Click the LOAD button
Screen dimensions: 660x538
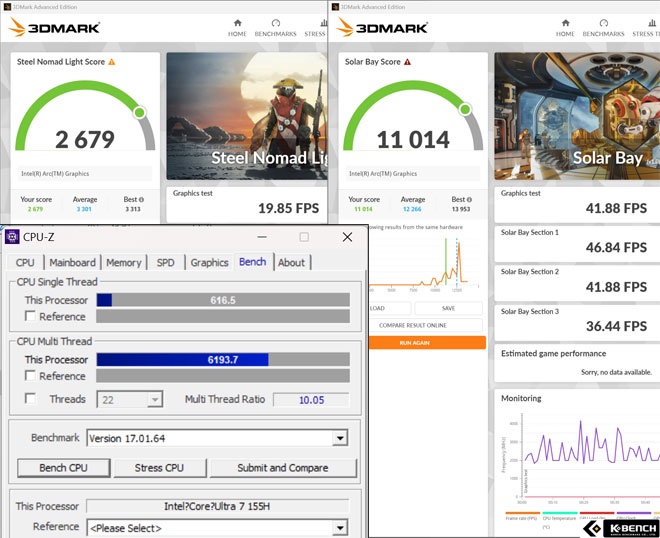tap(389, 308)
